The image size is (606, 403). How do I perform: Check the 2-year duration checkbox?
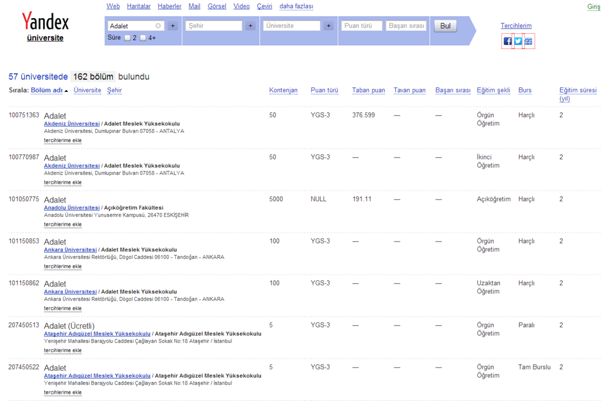[x=129, y=38]
